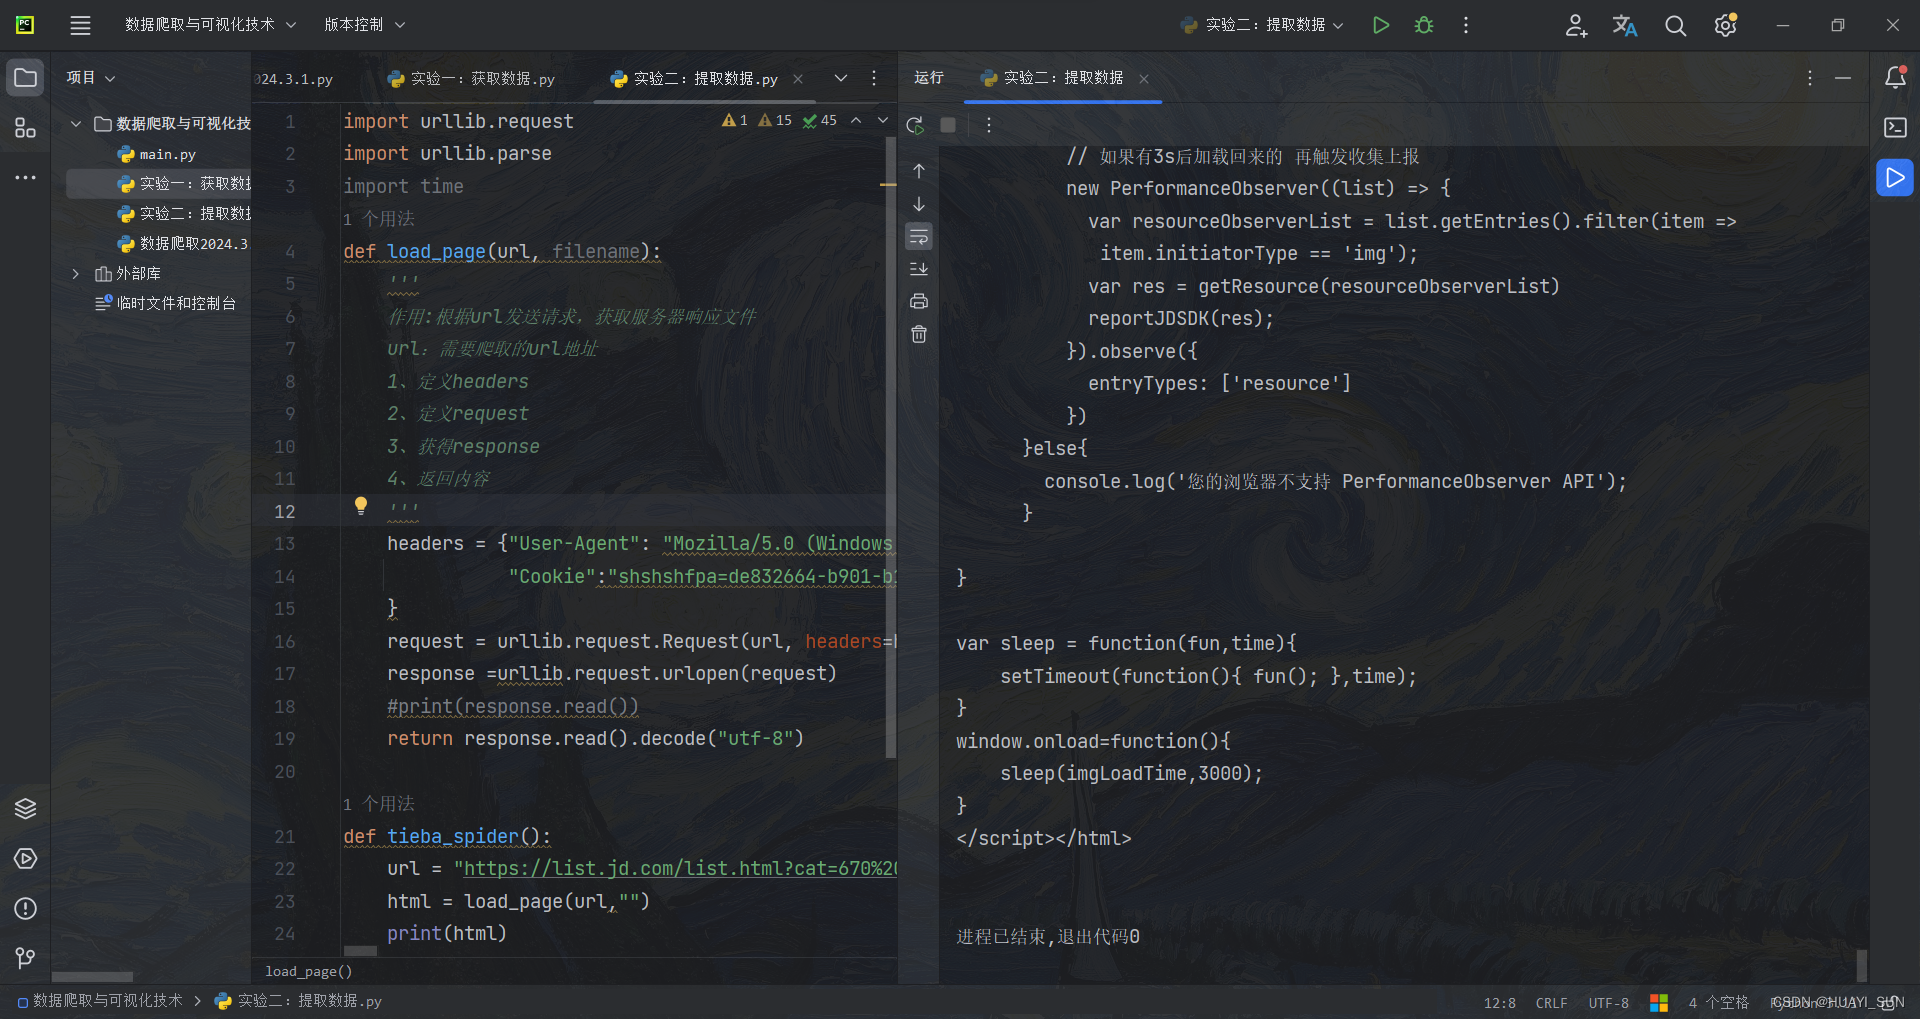This screenshot has width=1920, height=1019.
Task: Open the 版本控制 dropdown
Action: (364, 25)
